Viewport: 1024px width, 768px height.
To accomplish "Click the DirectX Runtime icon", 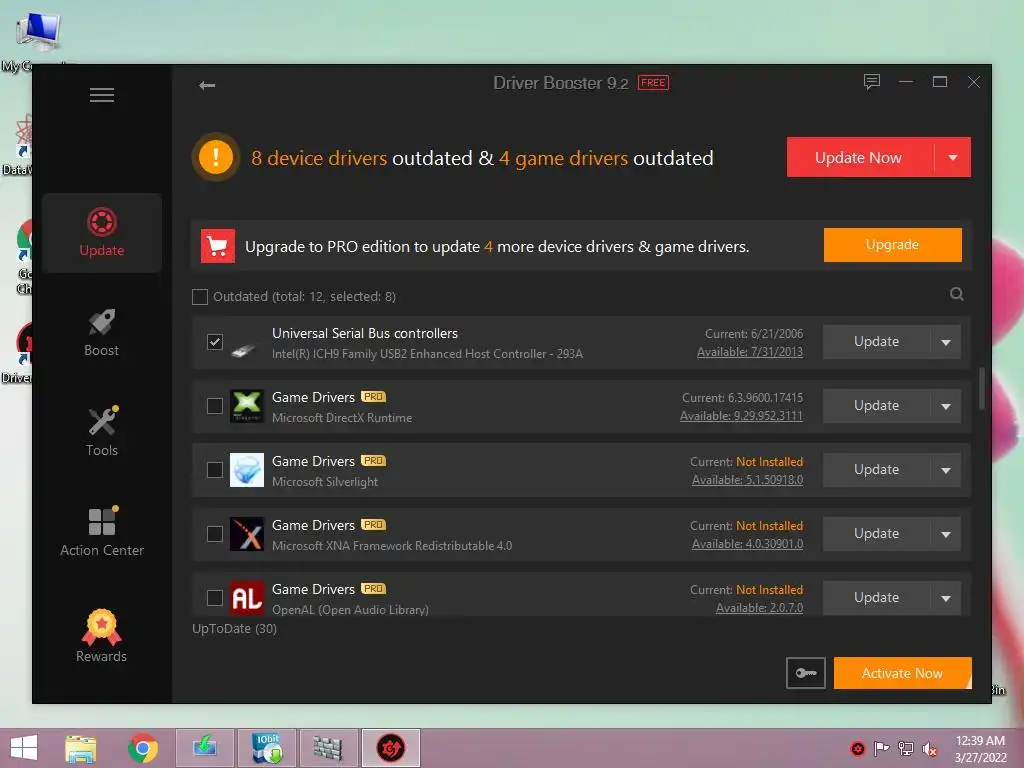I will (247, 406).
